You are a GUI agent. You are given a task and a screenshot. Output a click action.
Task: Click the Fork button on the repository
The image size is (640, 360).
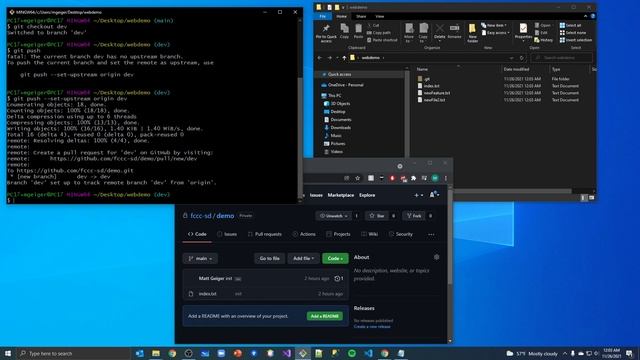[x=413, y=216]
